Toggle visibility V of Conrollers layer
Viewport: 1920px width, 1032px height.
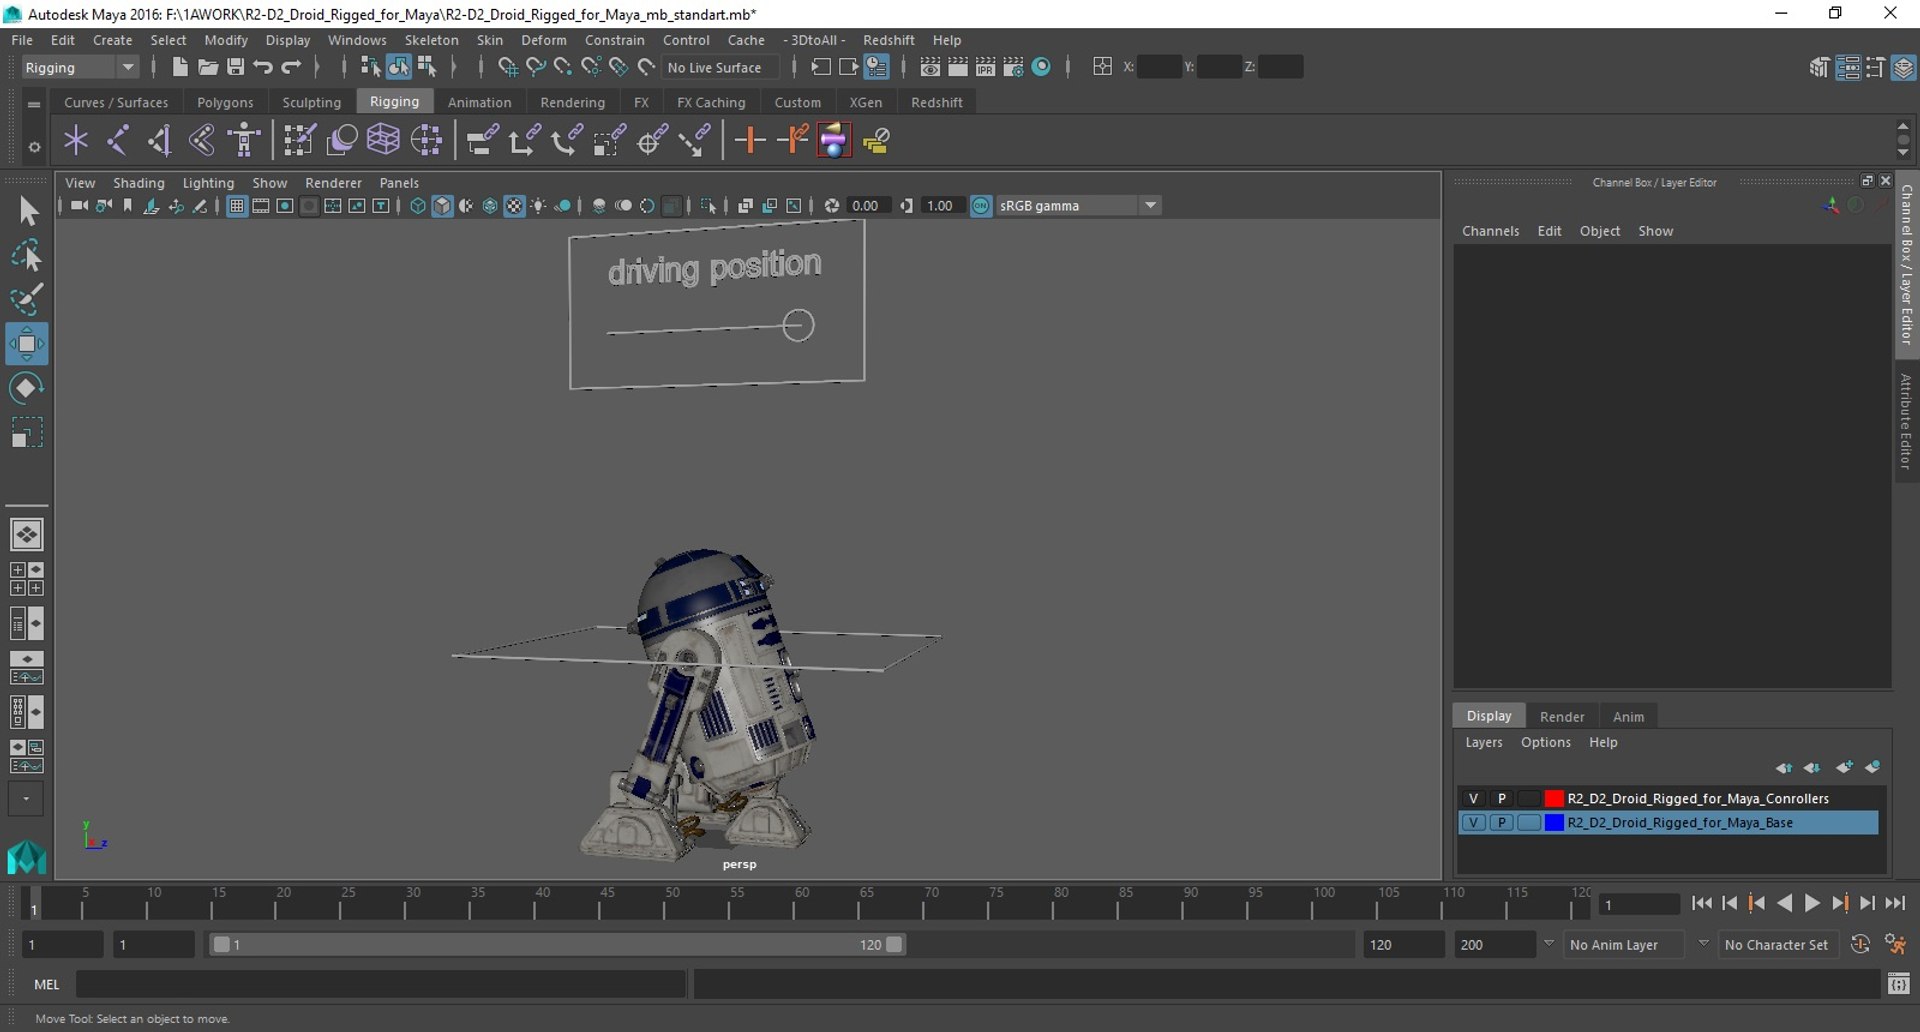pos(1473,798)
